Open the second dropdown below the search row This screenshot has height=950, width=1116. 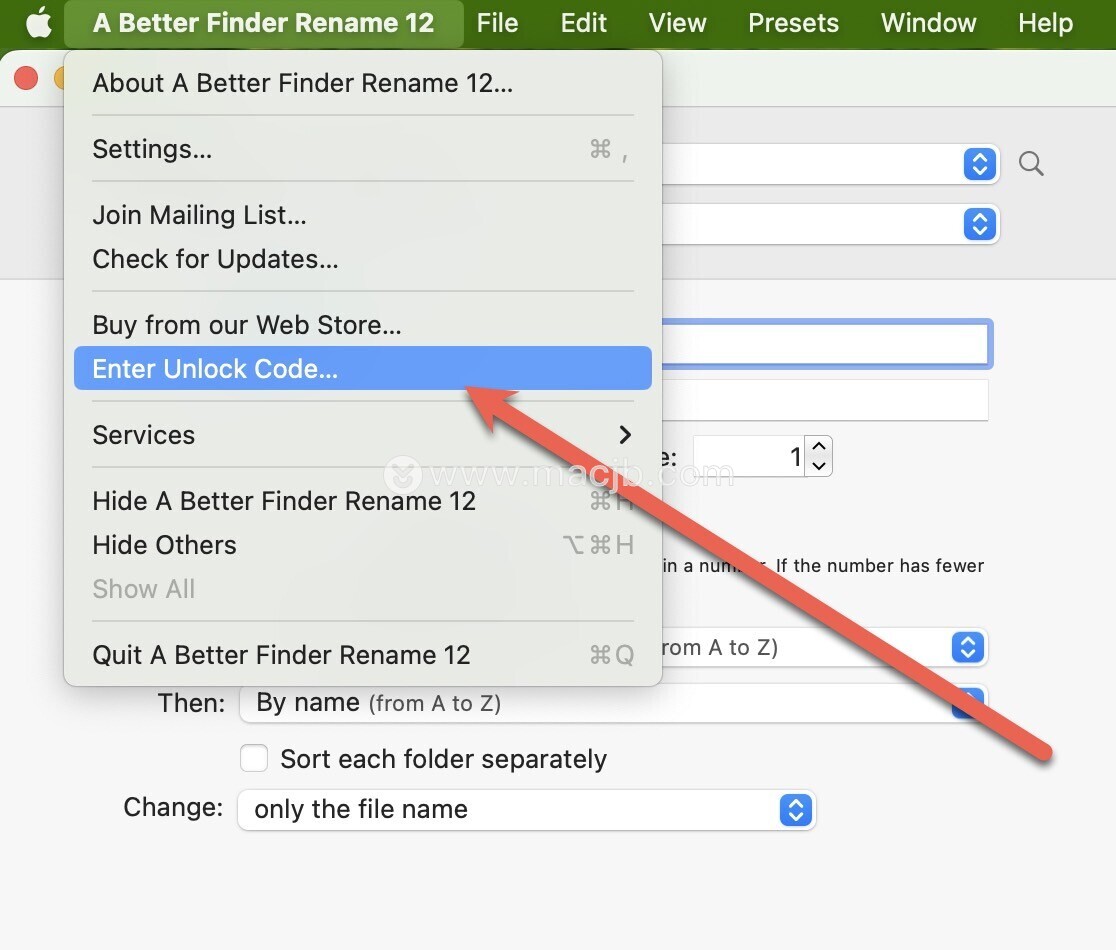979,224
